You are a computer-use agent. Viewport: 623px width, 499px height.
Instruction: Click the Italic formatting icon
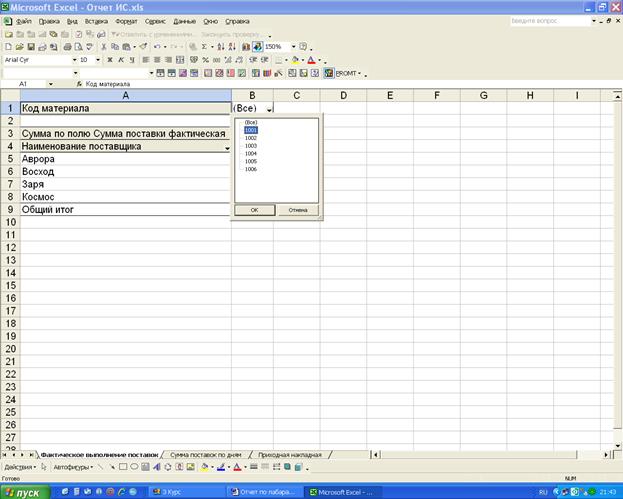(x=119, y=60)
